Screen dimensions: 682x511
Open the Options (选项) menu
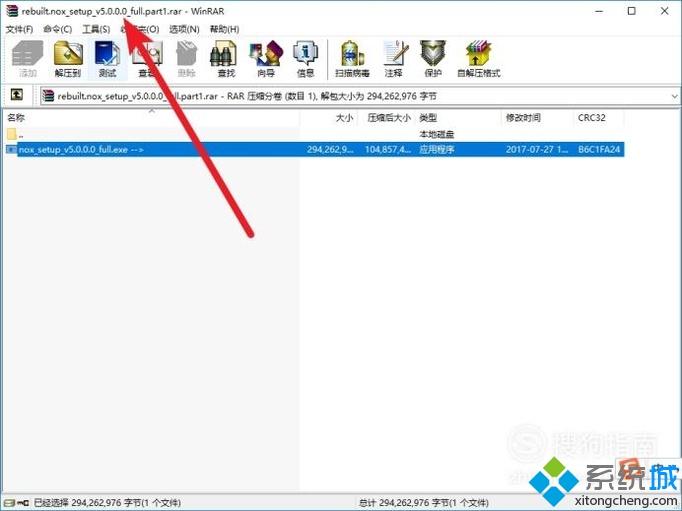(x=184, y=29)
